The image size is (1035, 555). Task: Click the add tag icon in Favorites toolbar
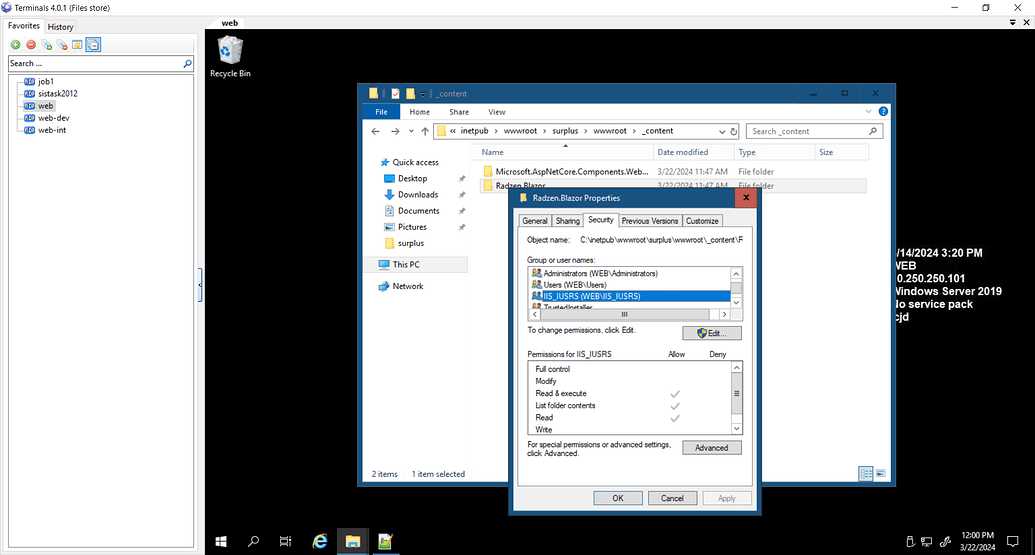(46, 45)
